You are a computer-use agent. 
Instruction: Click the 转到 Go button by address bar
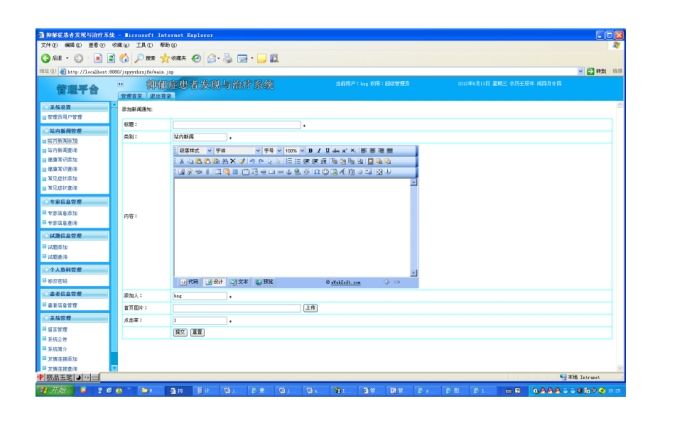pos(597,71)
